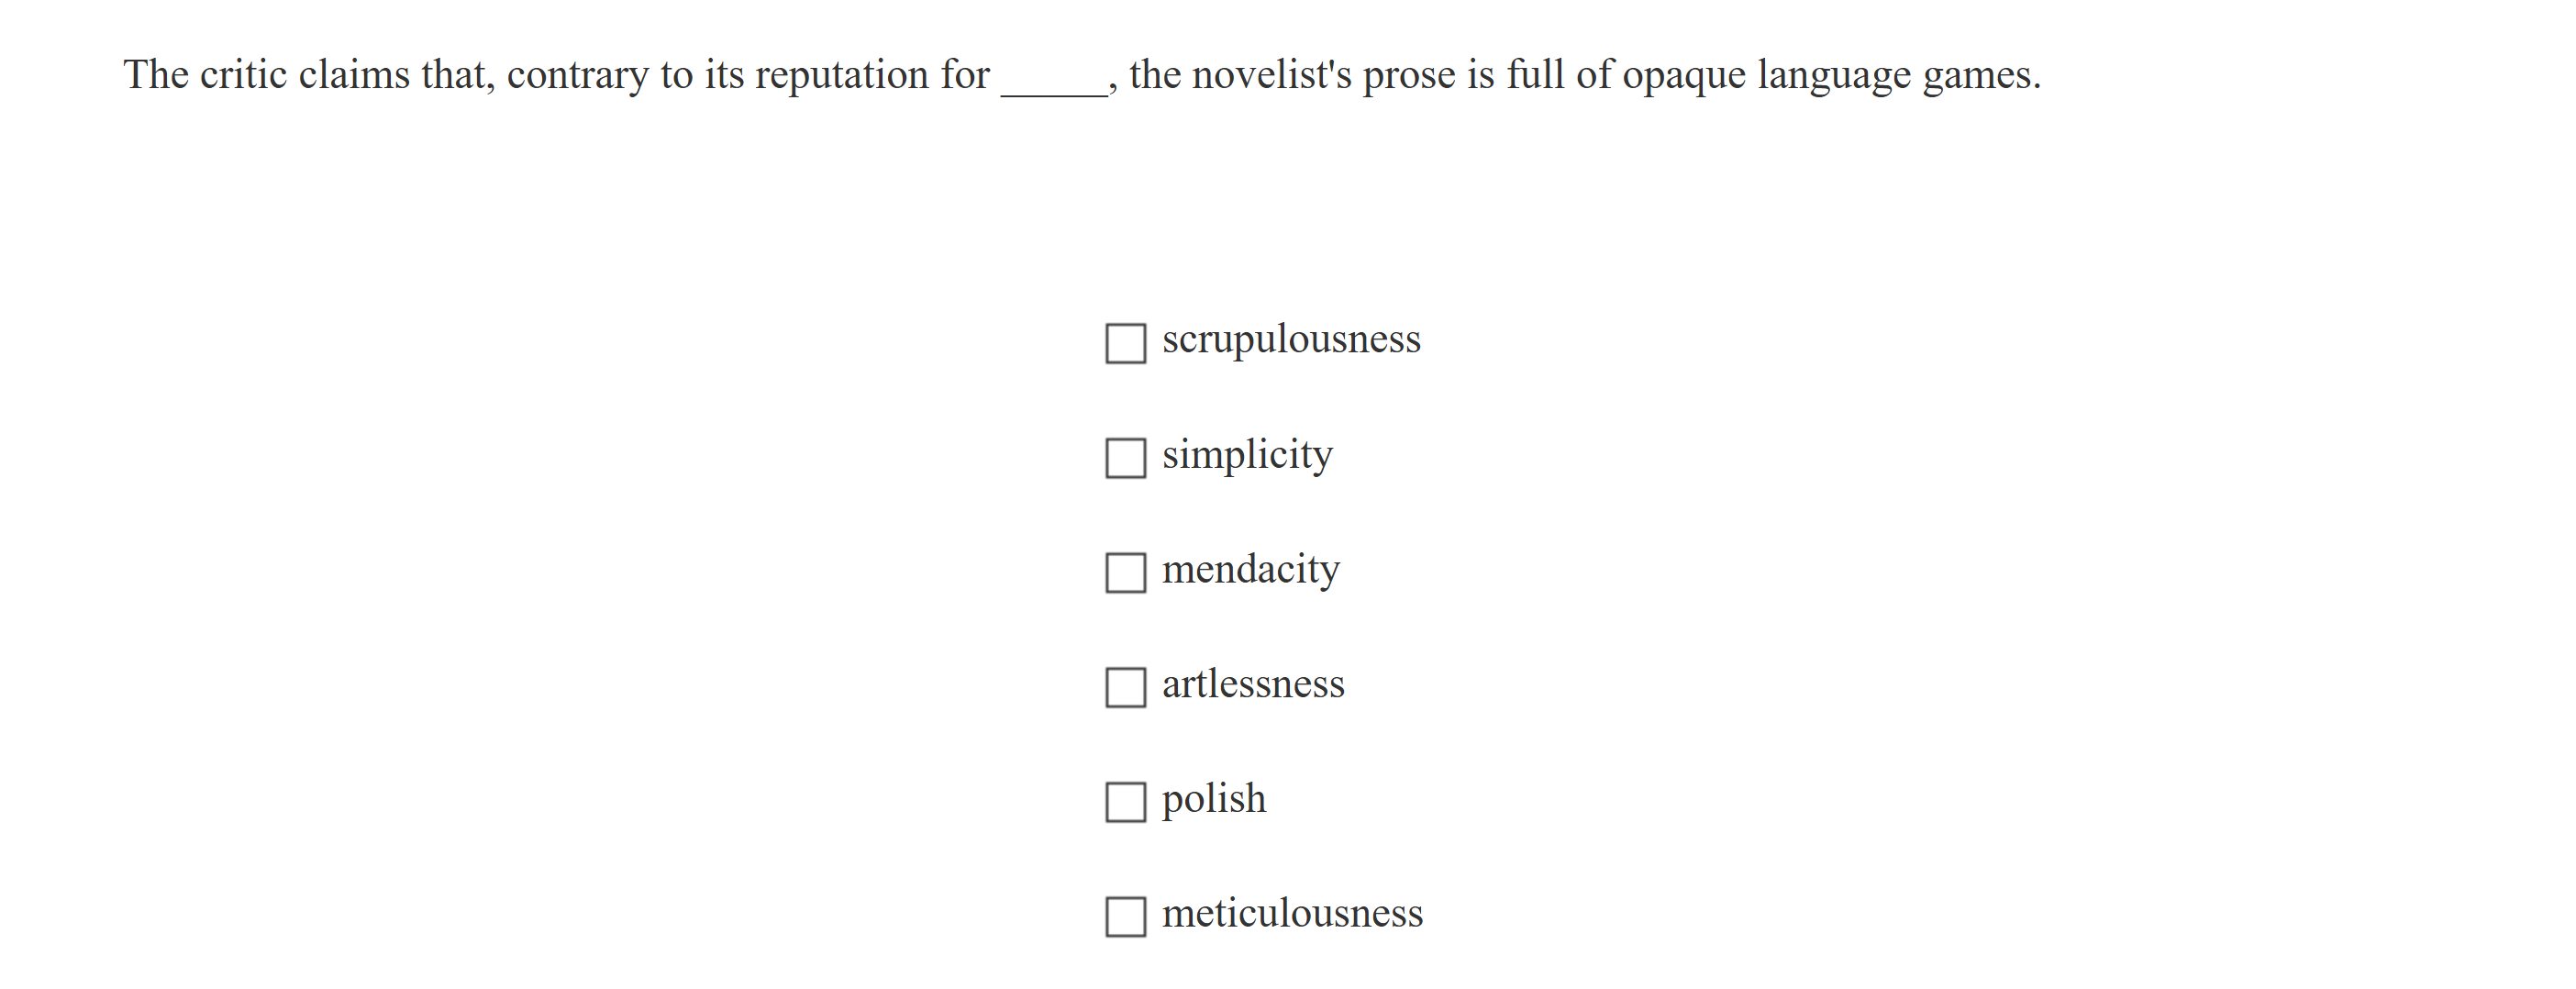Select the mendacity answer choice
2576x989 pixels.
coord(1124,575)
